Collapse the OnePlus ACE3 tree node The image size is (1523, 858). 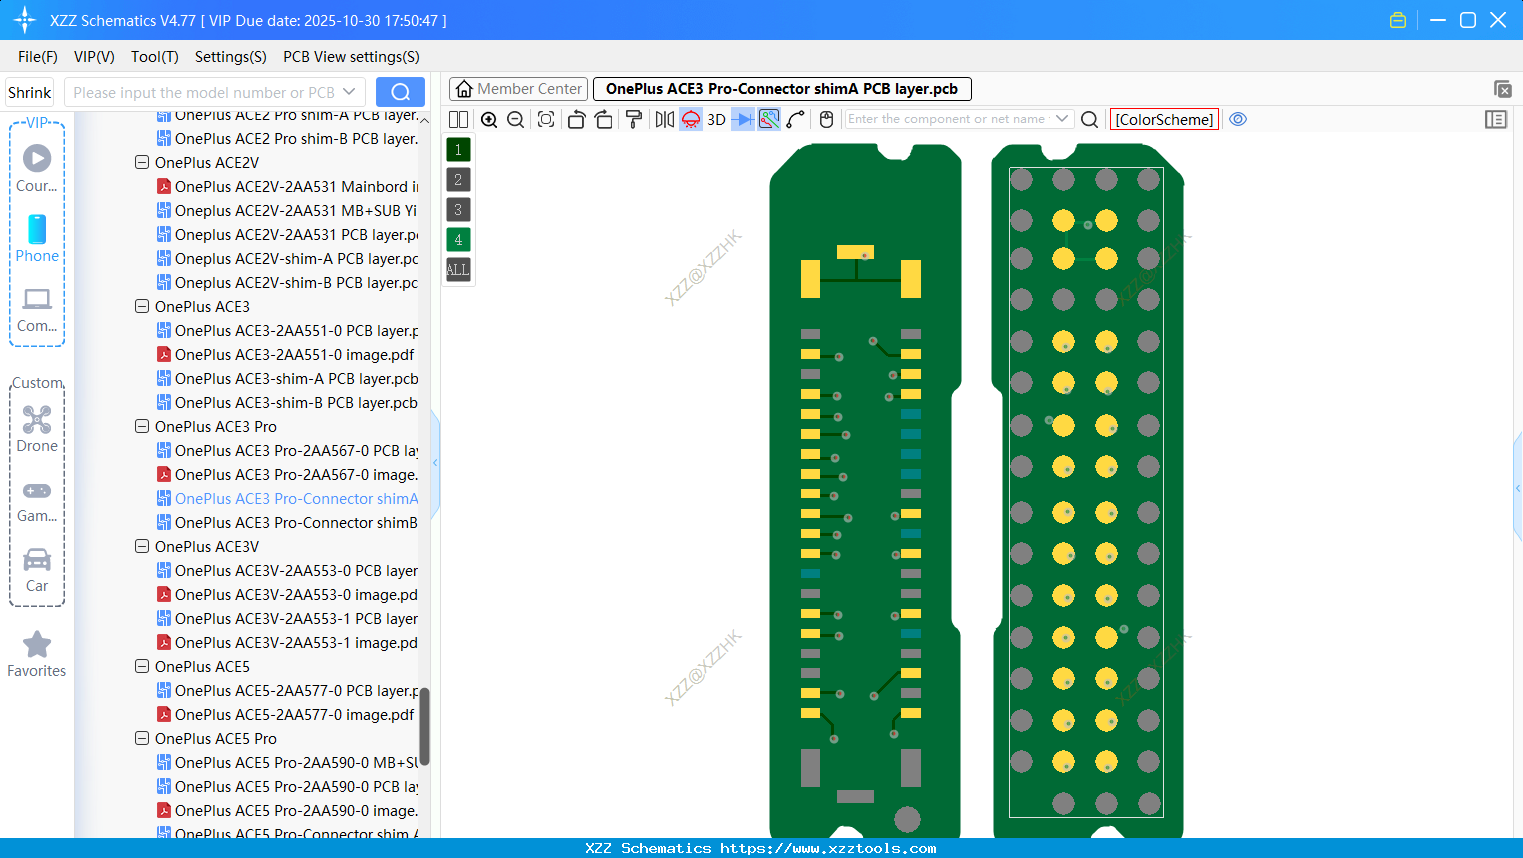point(142,306)
